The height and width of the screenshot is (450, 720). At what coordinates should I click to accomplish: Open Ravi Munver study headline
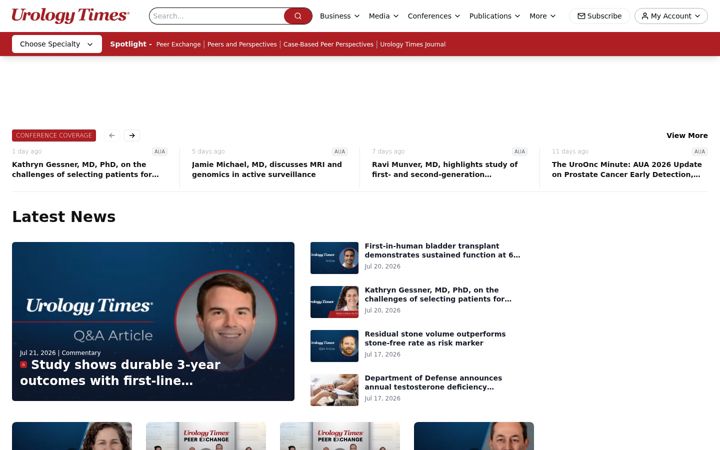coord(444,169)
